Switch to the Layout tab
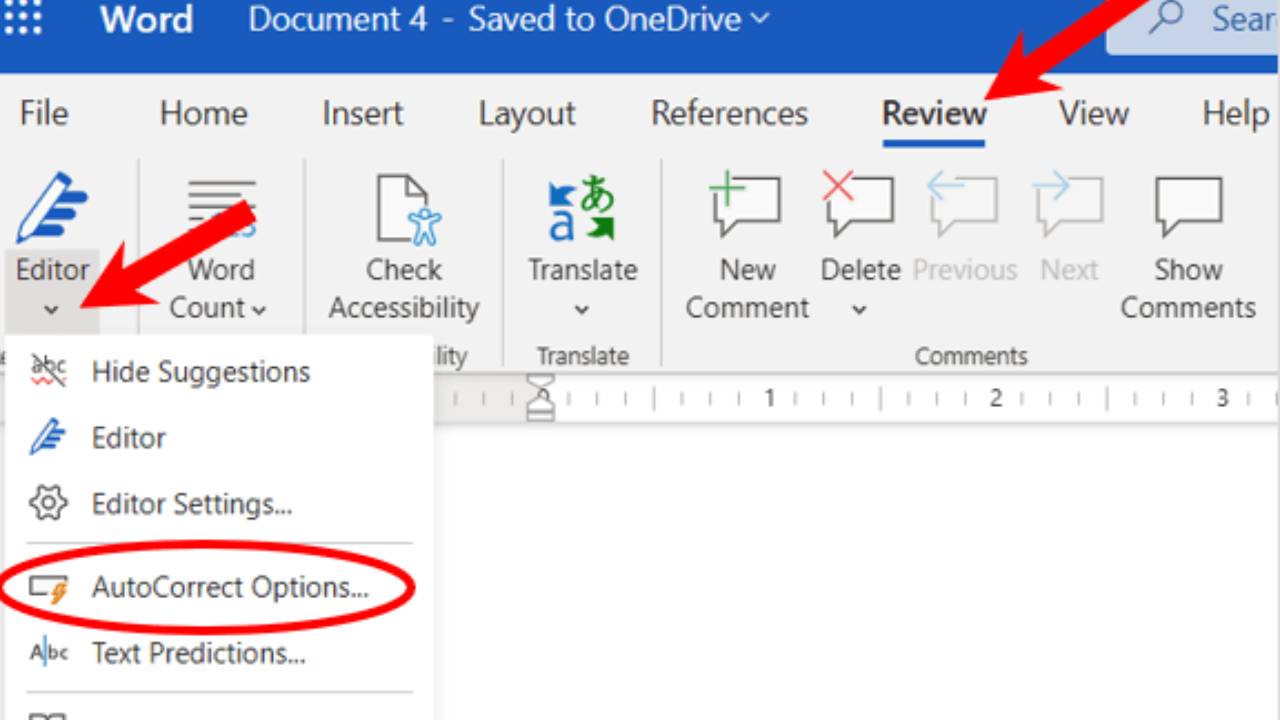 [x=527, y=113]
